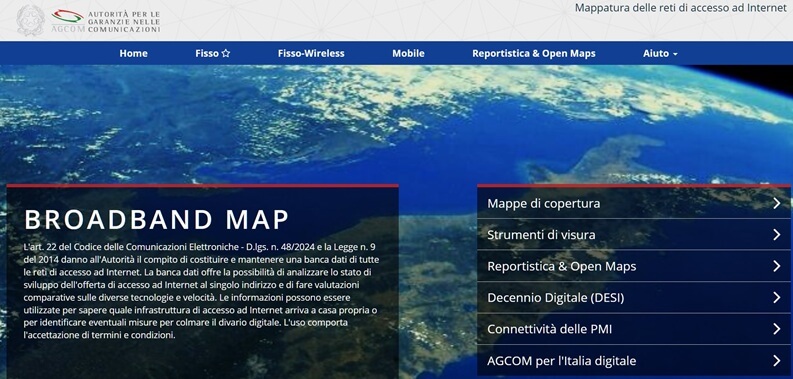The width and height of the screenshot is (793, 379).
Task: Click the BROADBAND MAP heading
Action: click(x=156, y=219)
